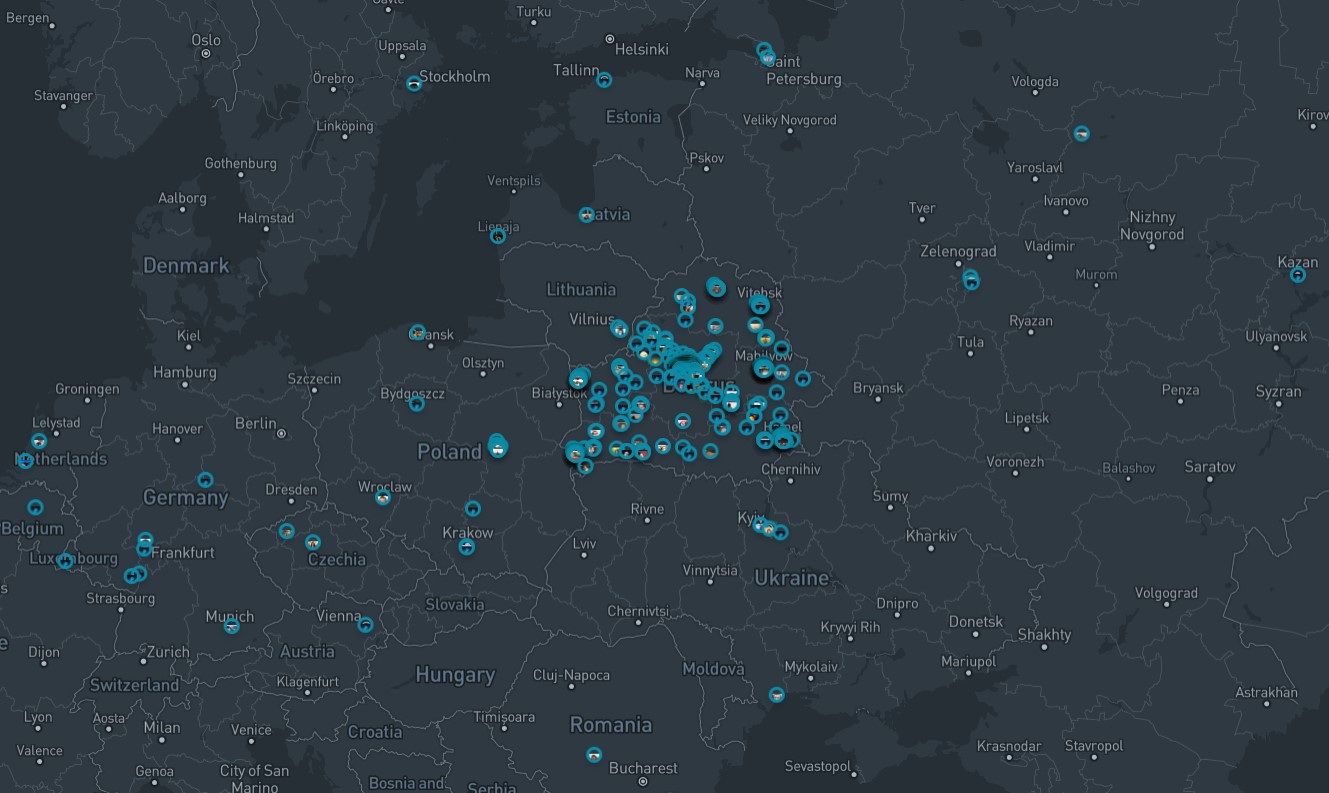Open the marker directly above Krakow label
1329x793 pixels.
[x=472, y=509]
